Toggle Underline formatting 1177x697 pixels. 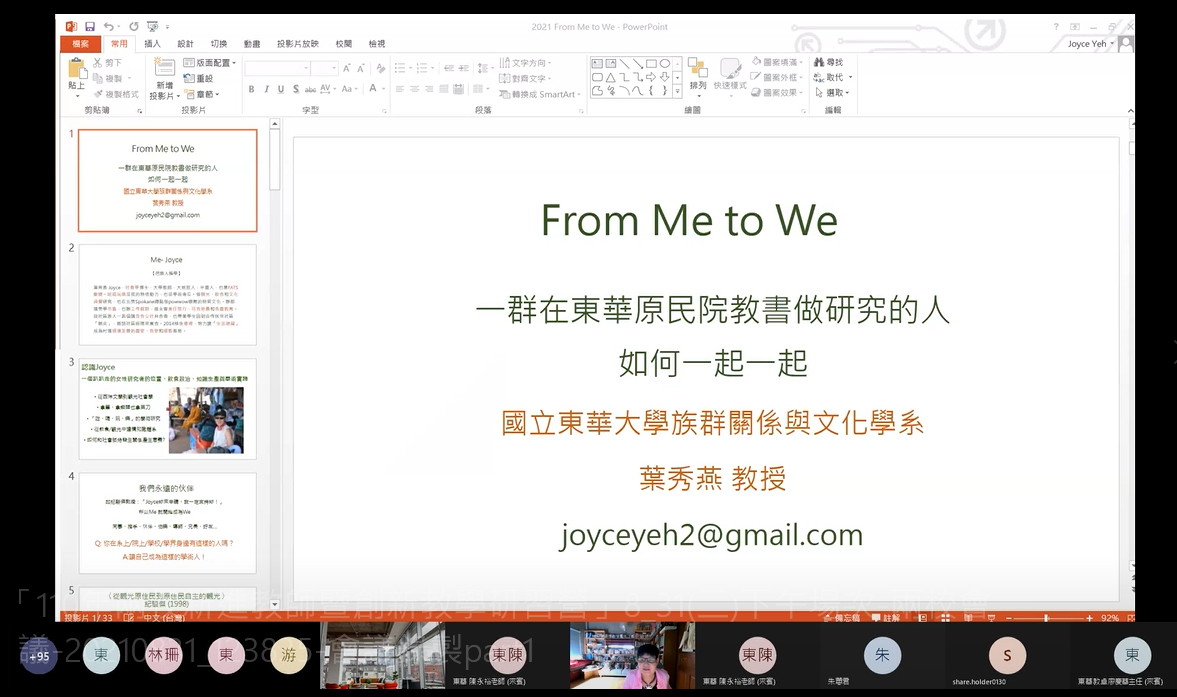279,89
